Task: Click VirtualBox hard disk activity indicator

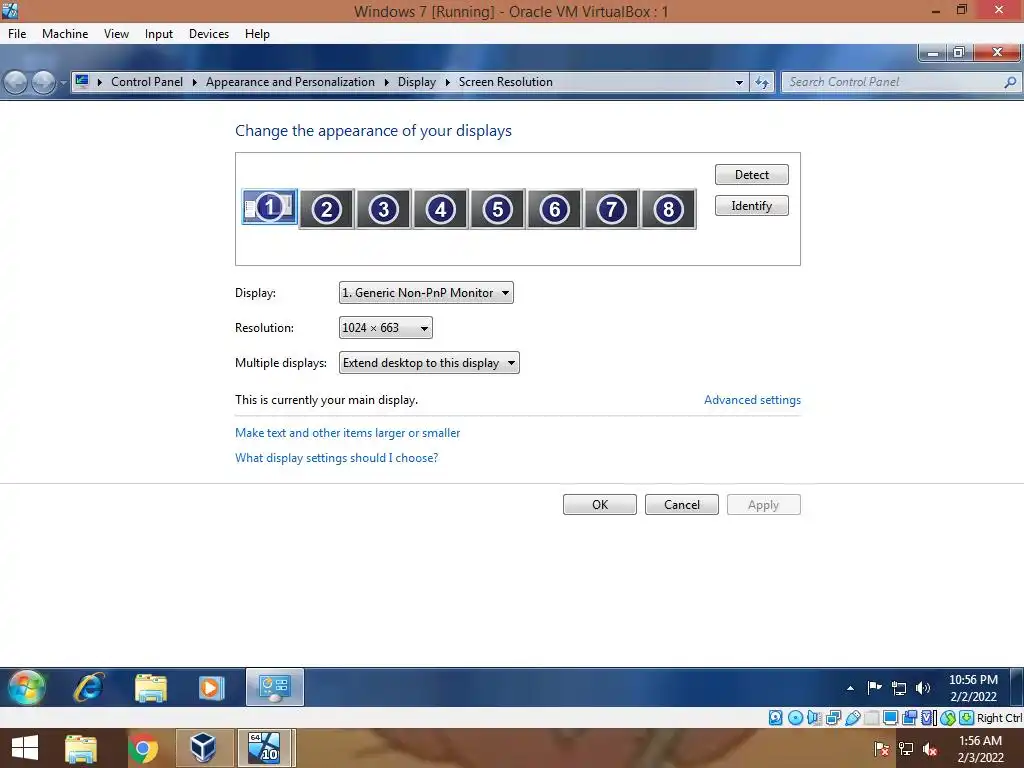Action: (775, 718)
